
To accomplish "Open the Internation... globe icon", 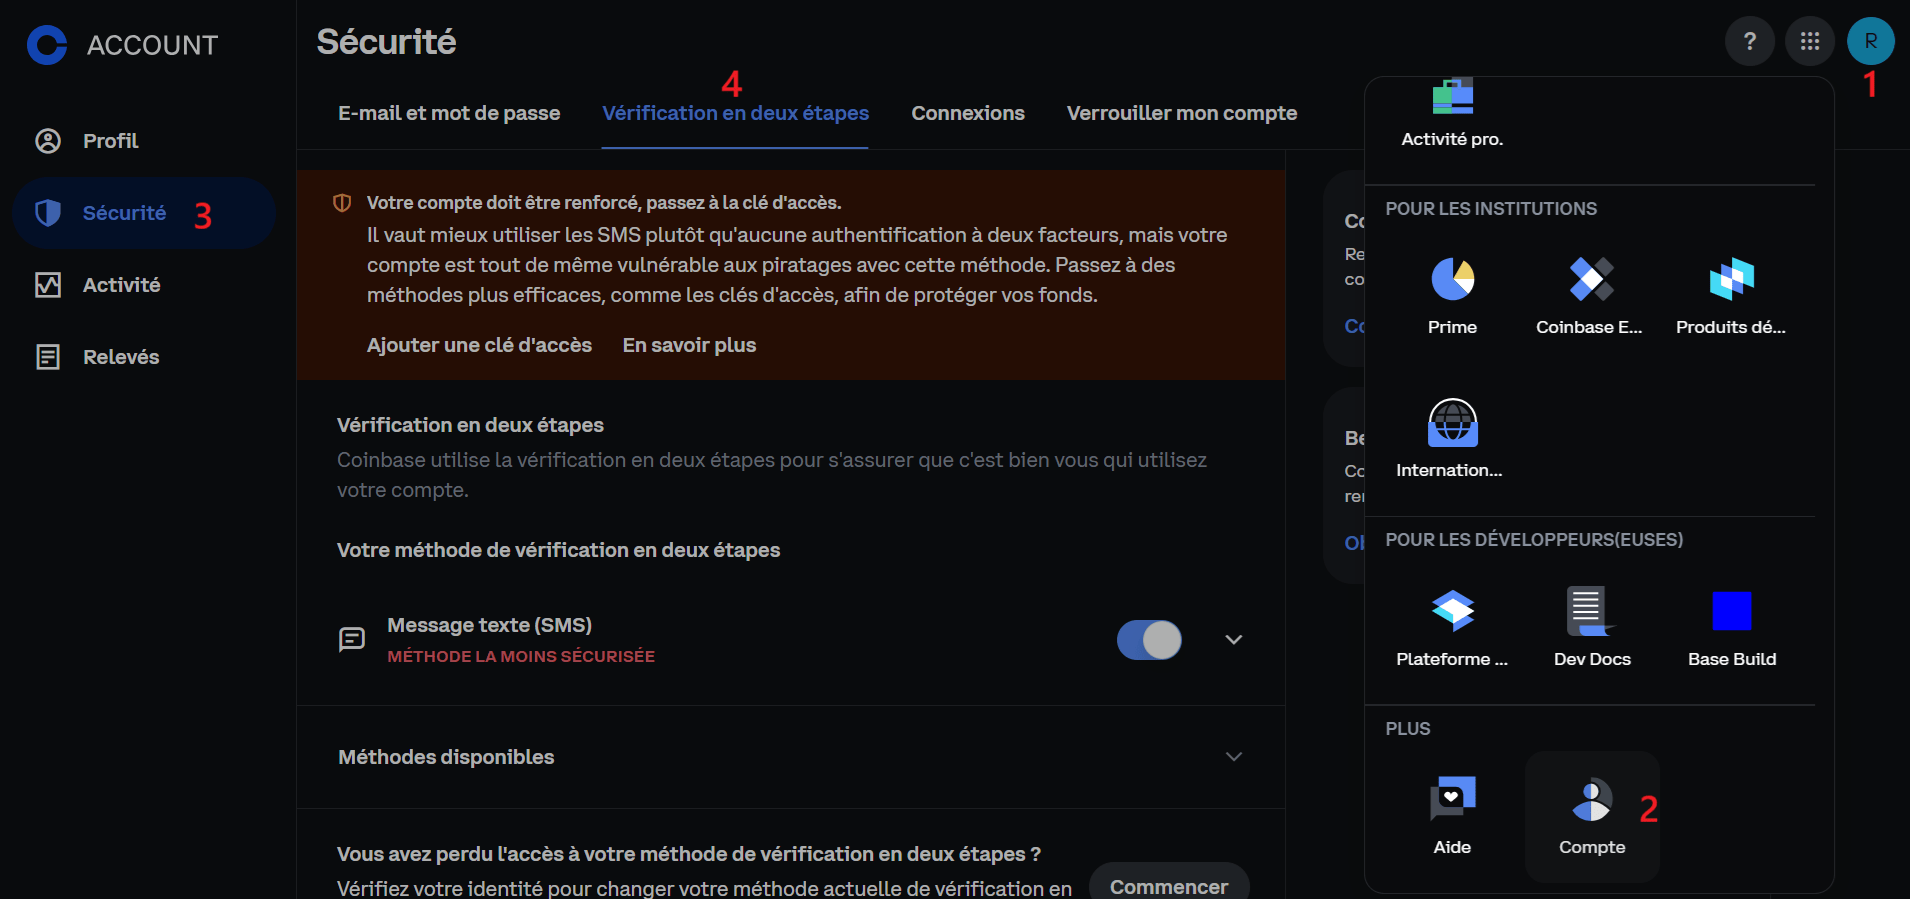I will coord(1453,422).
